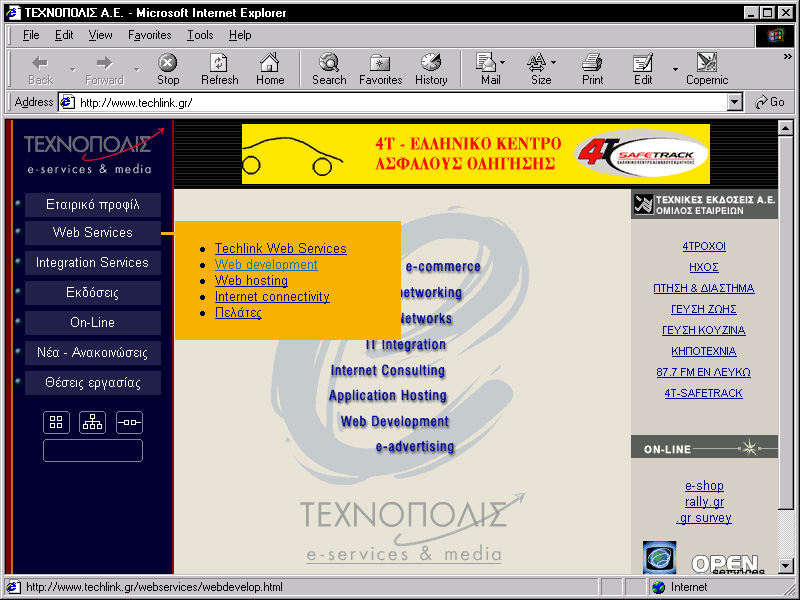
Task: Click the Internet zone status indicator
Action: [680, 587]
